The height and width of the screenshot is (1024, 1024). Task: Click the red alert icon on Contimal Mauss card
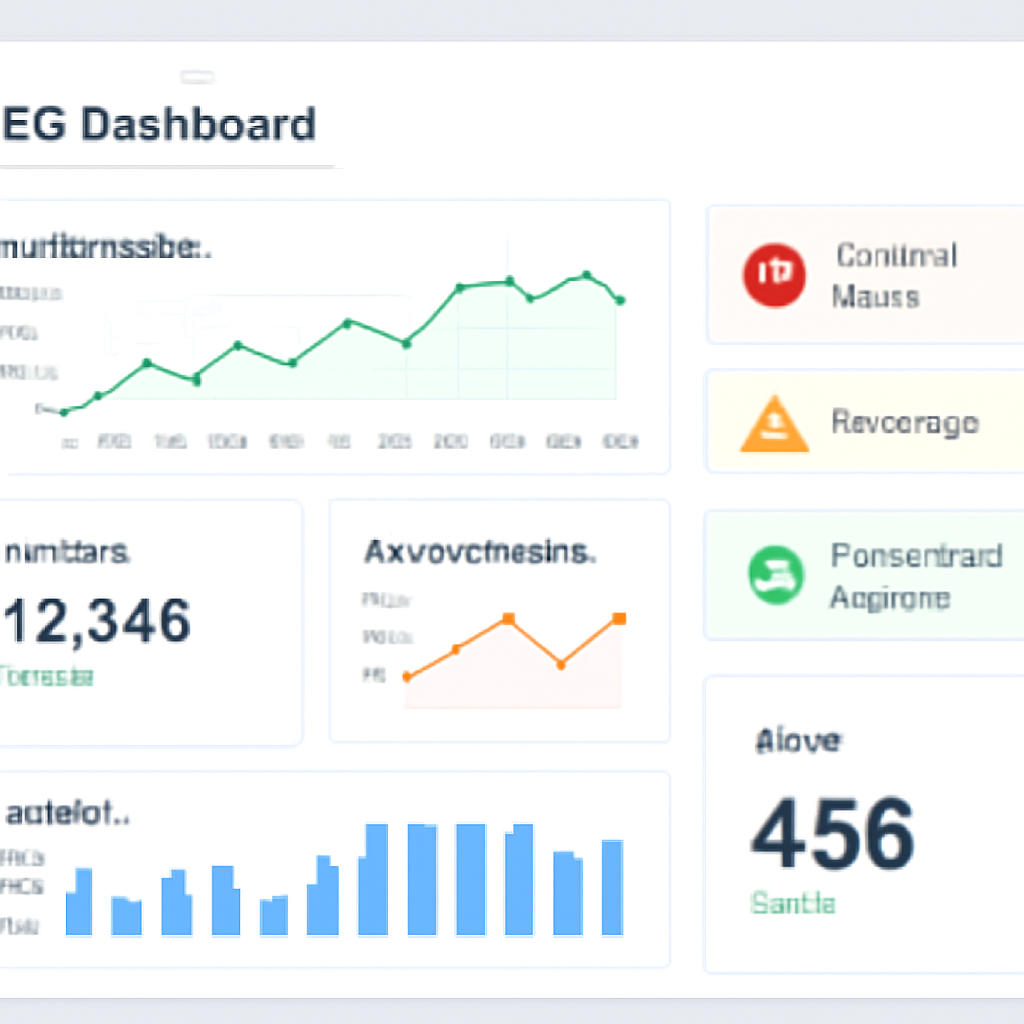coord(773,275)
